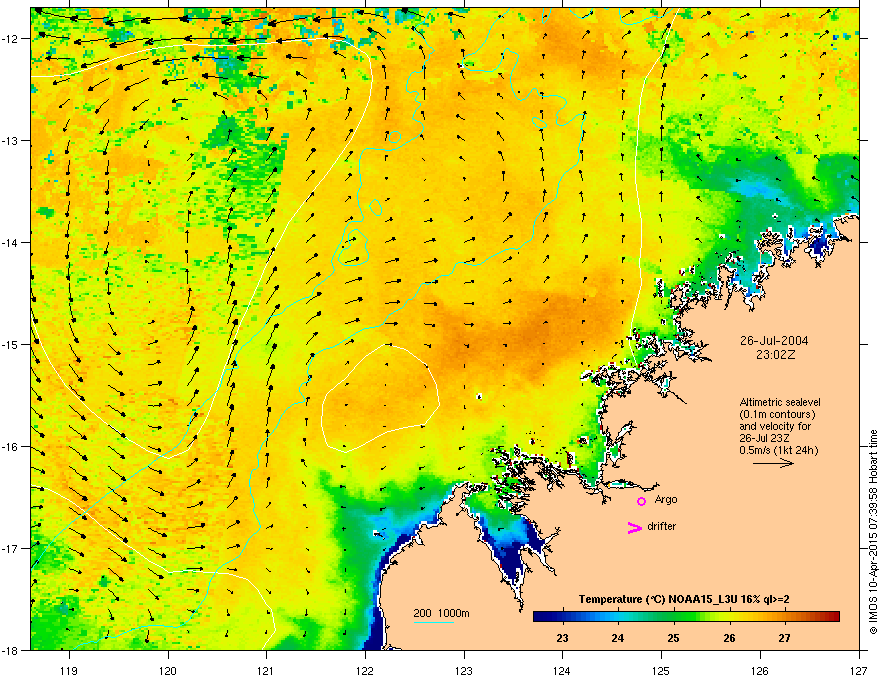Image resolution: width=880 pixels, height=680 pixels.
Task: Click latitude axis label -14
Action: 10,243
